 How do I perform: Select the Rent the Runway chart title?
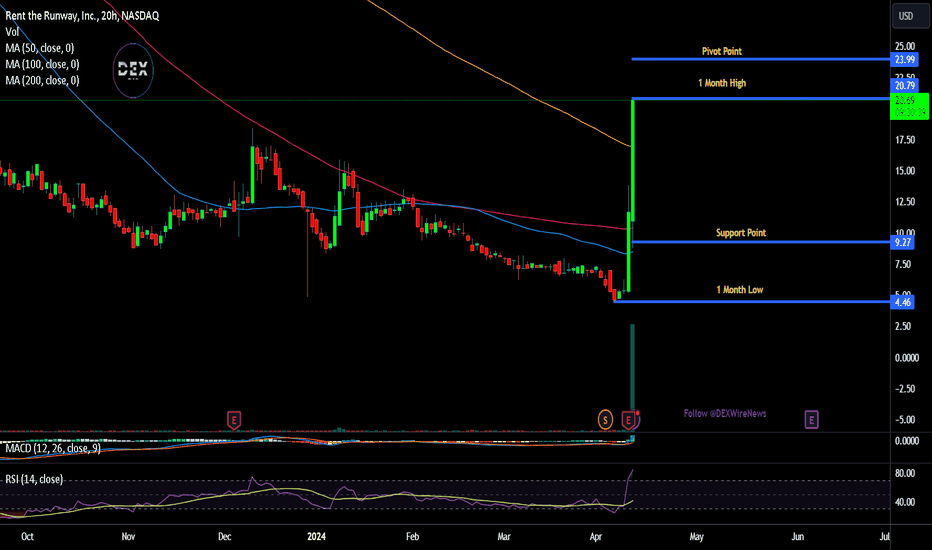tap(82, 16)
